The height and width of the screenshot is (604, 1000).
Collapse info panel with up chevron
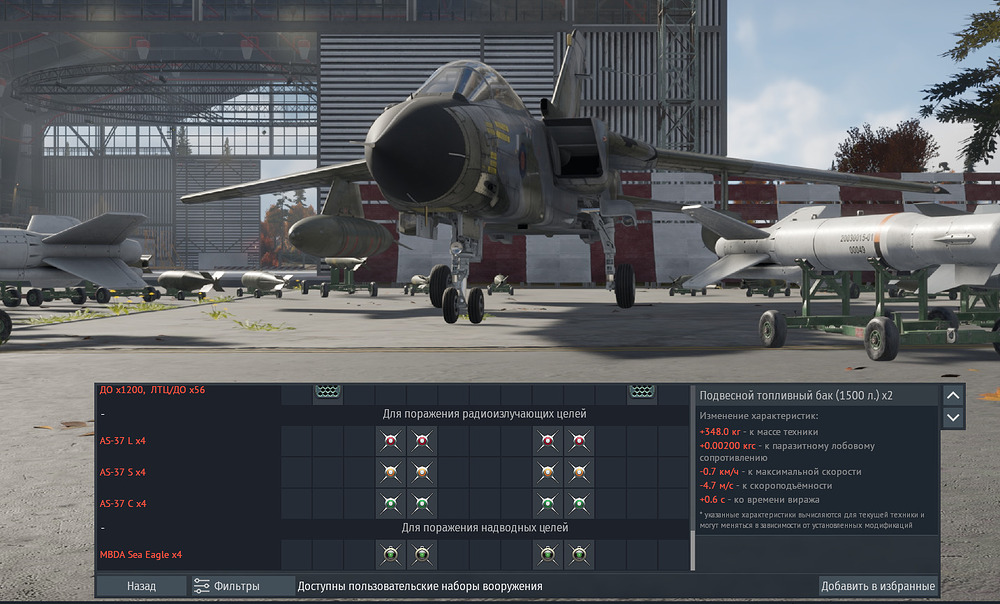coord(953,395)
